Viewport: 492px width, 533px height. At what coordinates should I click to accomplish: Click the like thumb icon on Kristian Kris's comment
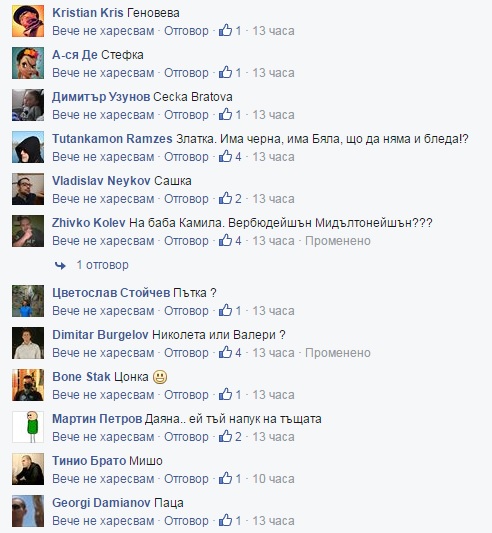225,30
